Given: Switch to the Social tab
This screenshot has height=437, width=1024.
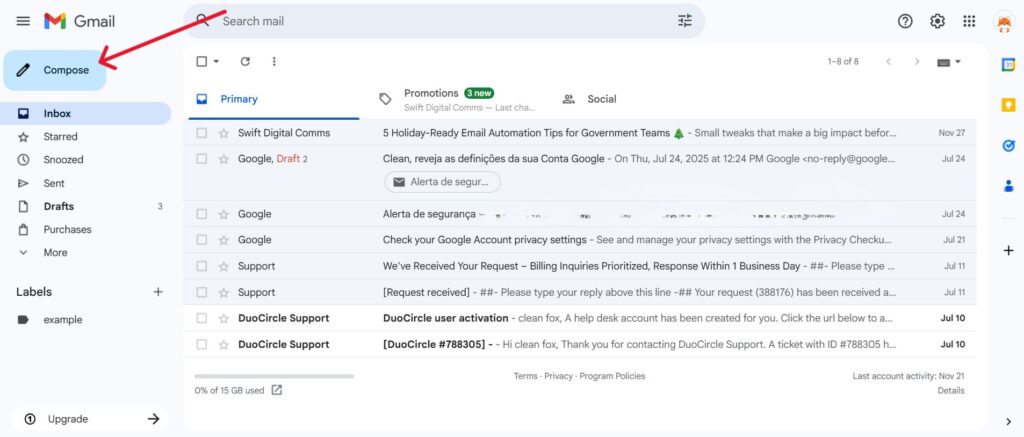Looking at the screenshot, I should pos(640,99).
